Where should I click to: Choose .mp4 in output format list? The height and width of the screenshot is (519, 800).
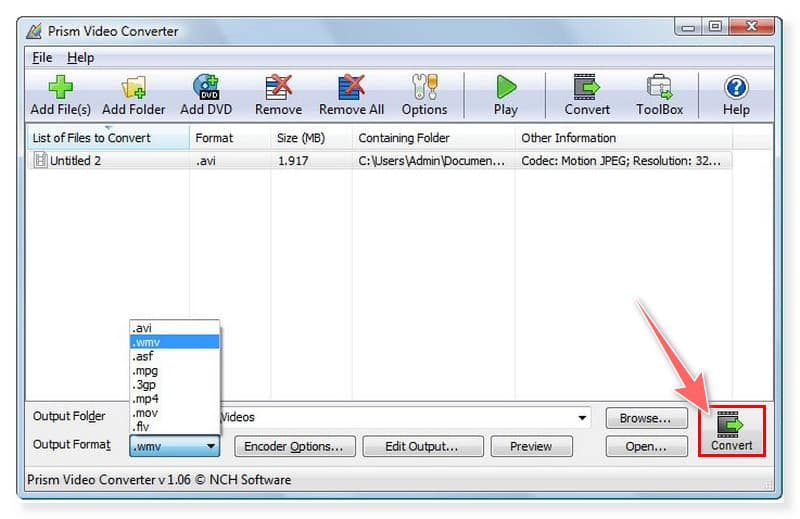[x=175, y=398]
